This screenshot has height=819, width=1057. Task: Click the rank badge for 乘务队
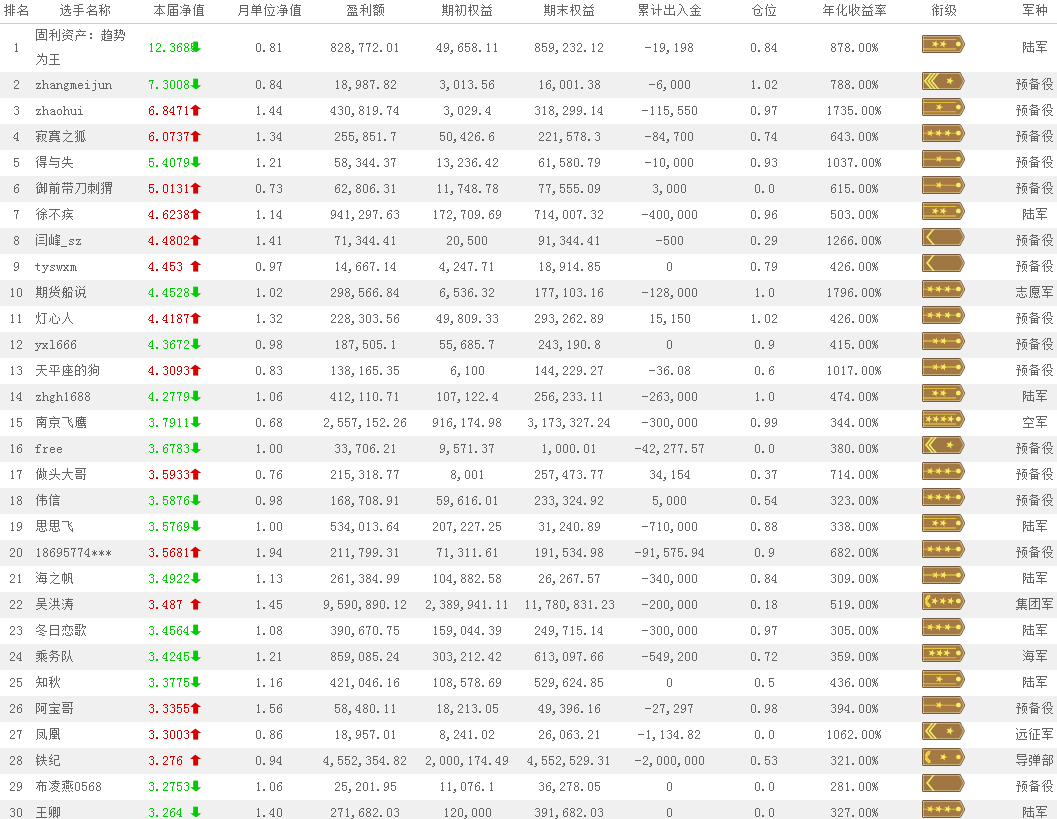[943, 654]
